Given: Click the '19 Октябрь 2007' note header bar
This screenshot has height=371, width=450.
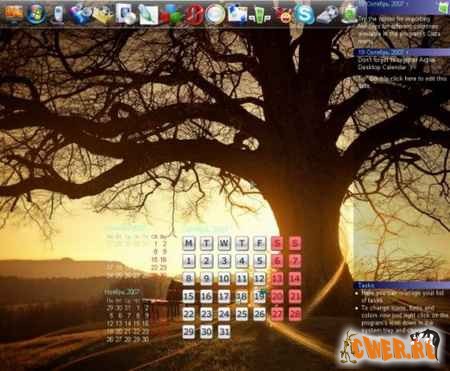Looking at the screenshot, I should (402, 52).
